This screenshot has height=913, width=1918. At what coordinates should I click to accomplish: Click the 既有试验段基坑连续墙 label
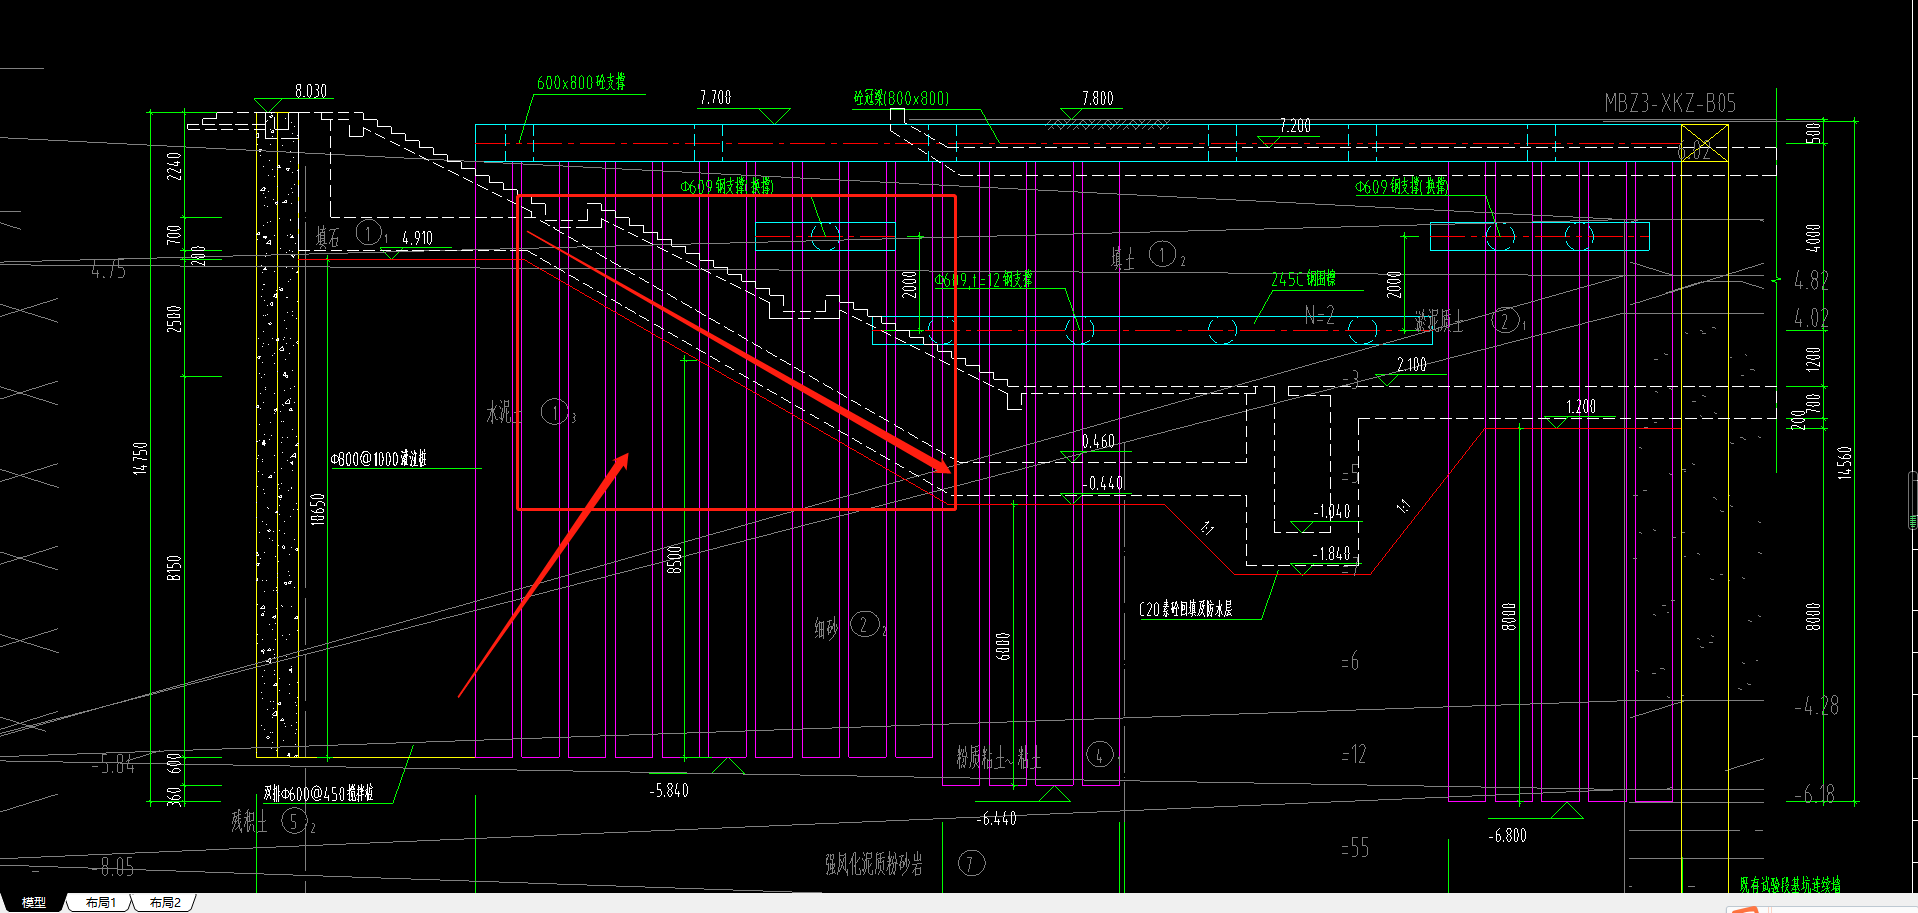click(x=1790, y=885)
